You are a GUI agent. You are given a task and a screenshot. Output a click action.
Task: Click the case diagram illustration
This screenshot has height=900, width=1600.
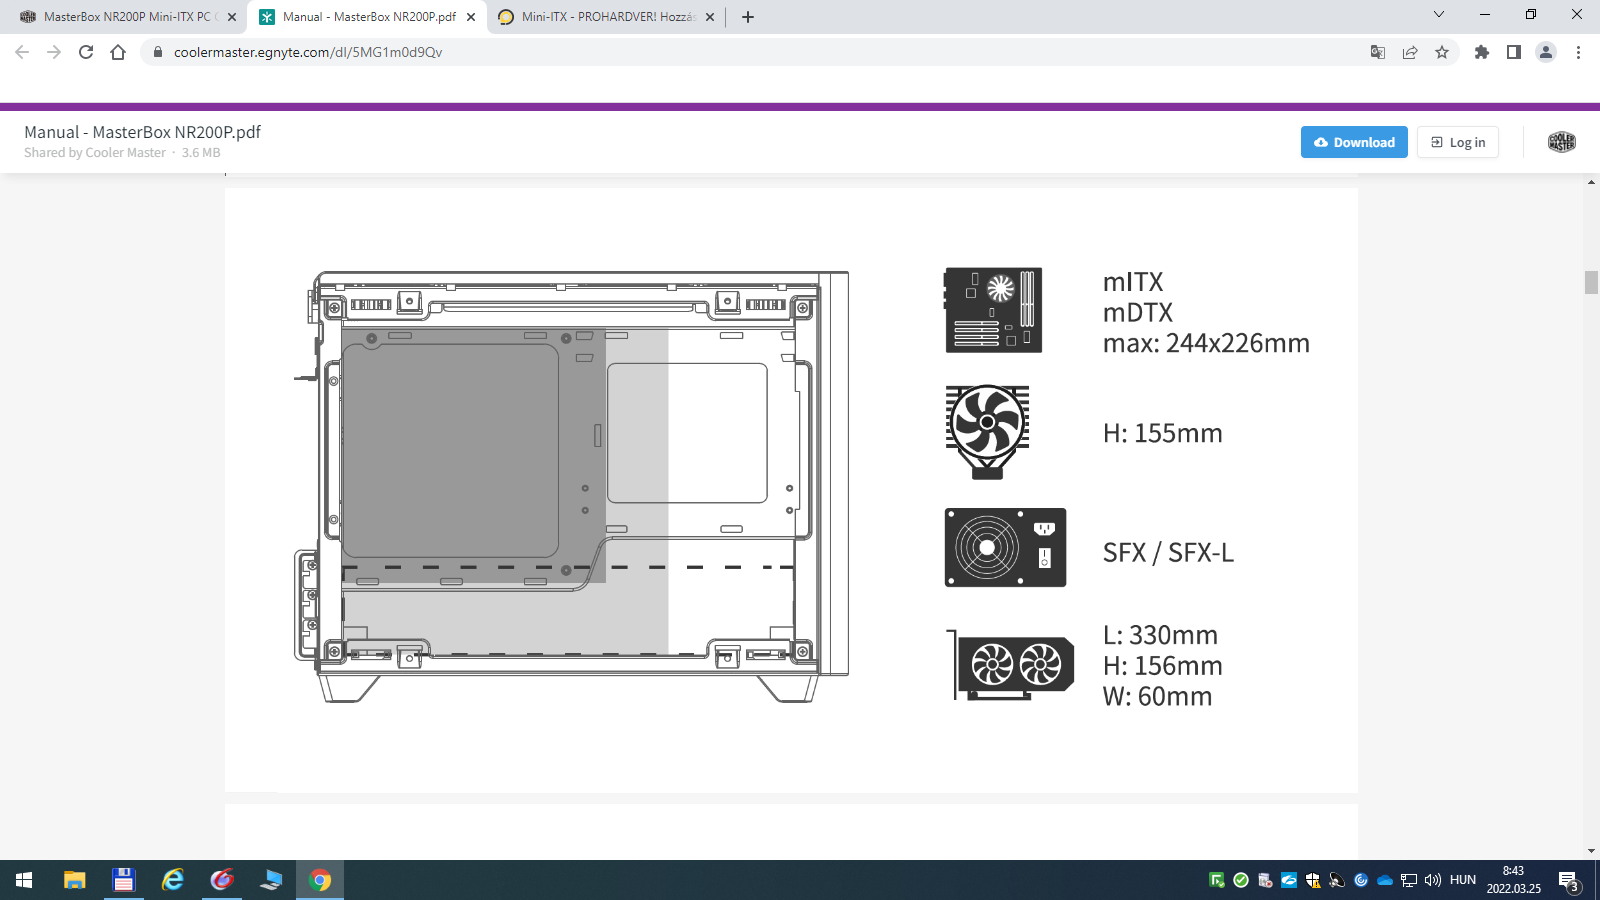coord(571,486)
